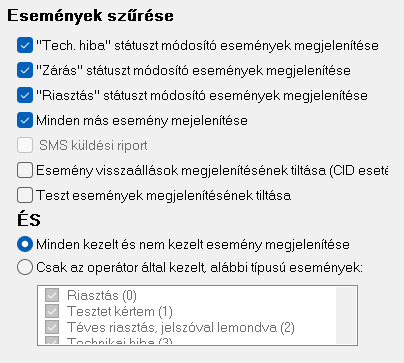Click the Teszt események megjelenítésének tiltása label text
The width and height of the screenshot is (404, 363).
pyautogui.click(x=163, y=196)
